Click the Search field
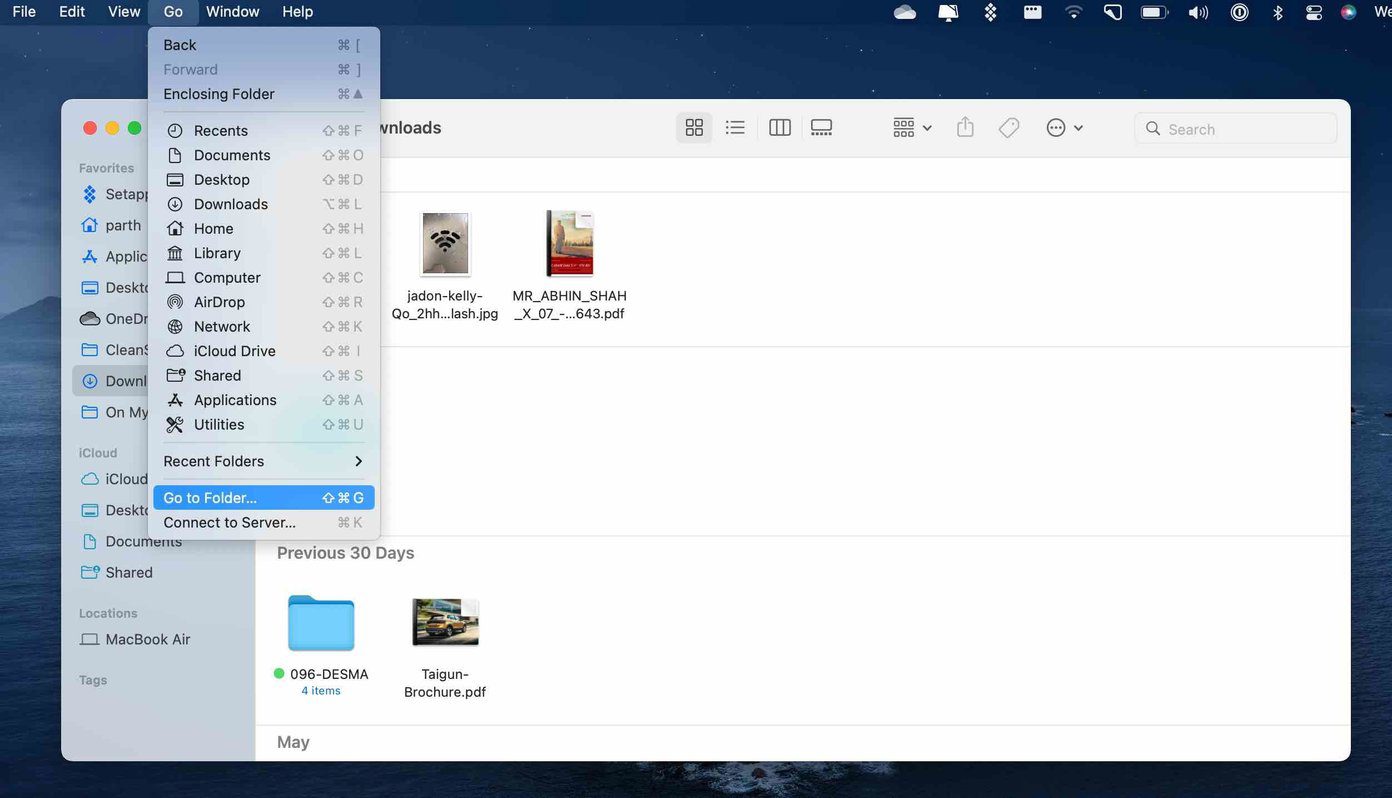The width and height of the screenshot is (1392, 798). point(1236,129)
